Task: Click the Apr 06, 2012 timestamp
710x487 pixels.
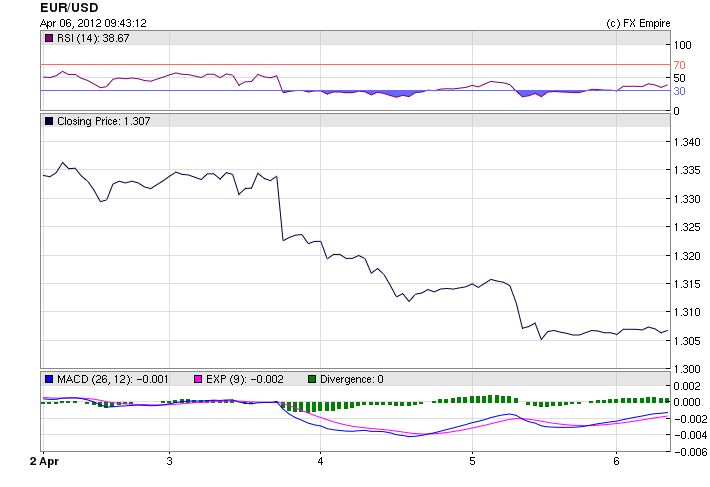Action: [94, 22]
